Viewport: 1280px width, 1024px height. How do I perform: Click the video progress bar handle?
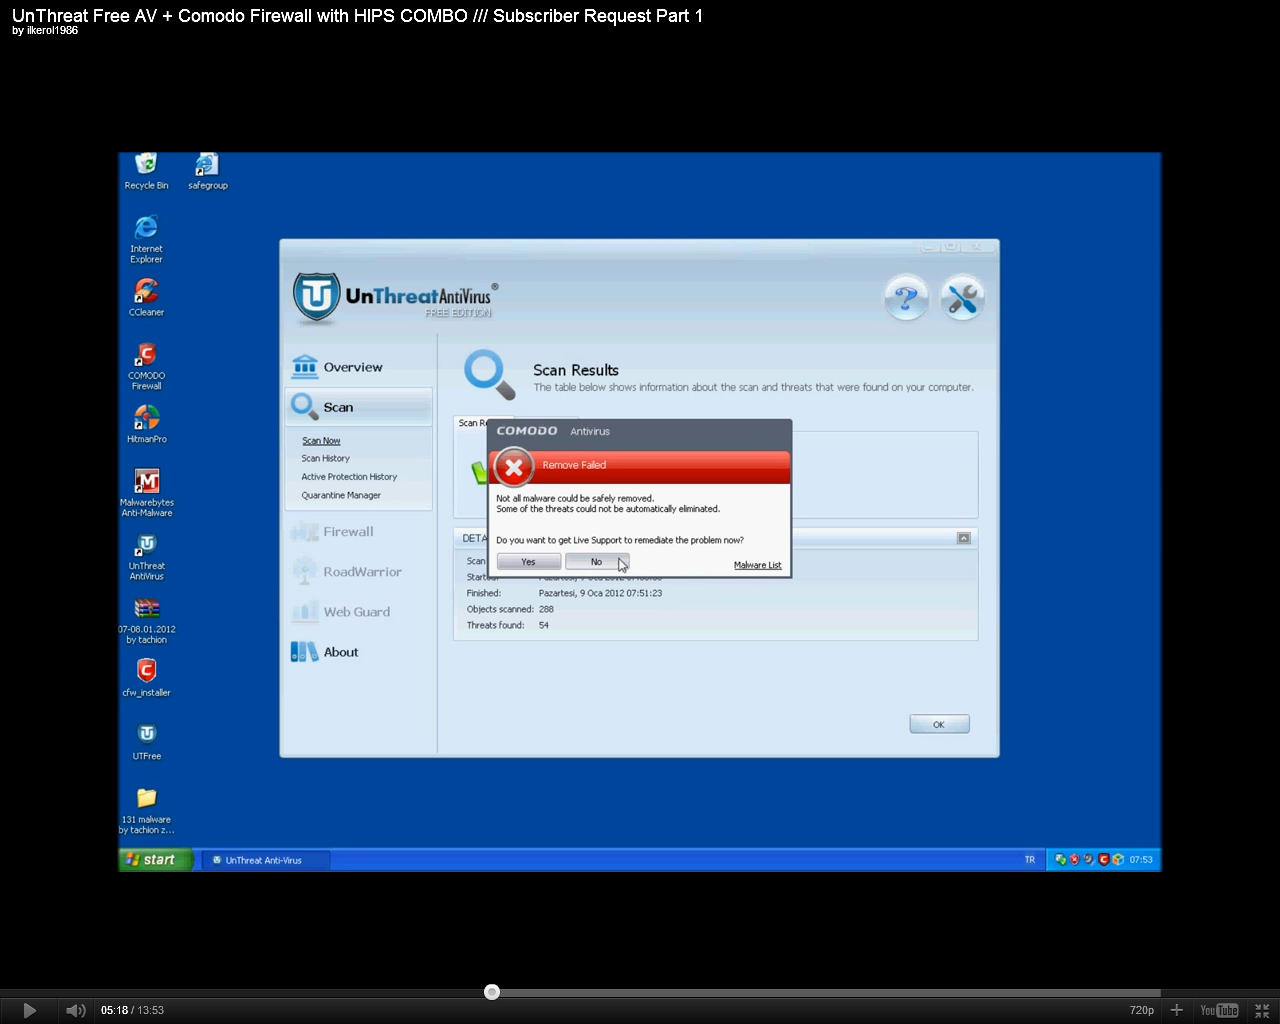point(492,992)
